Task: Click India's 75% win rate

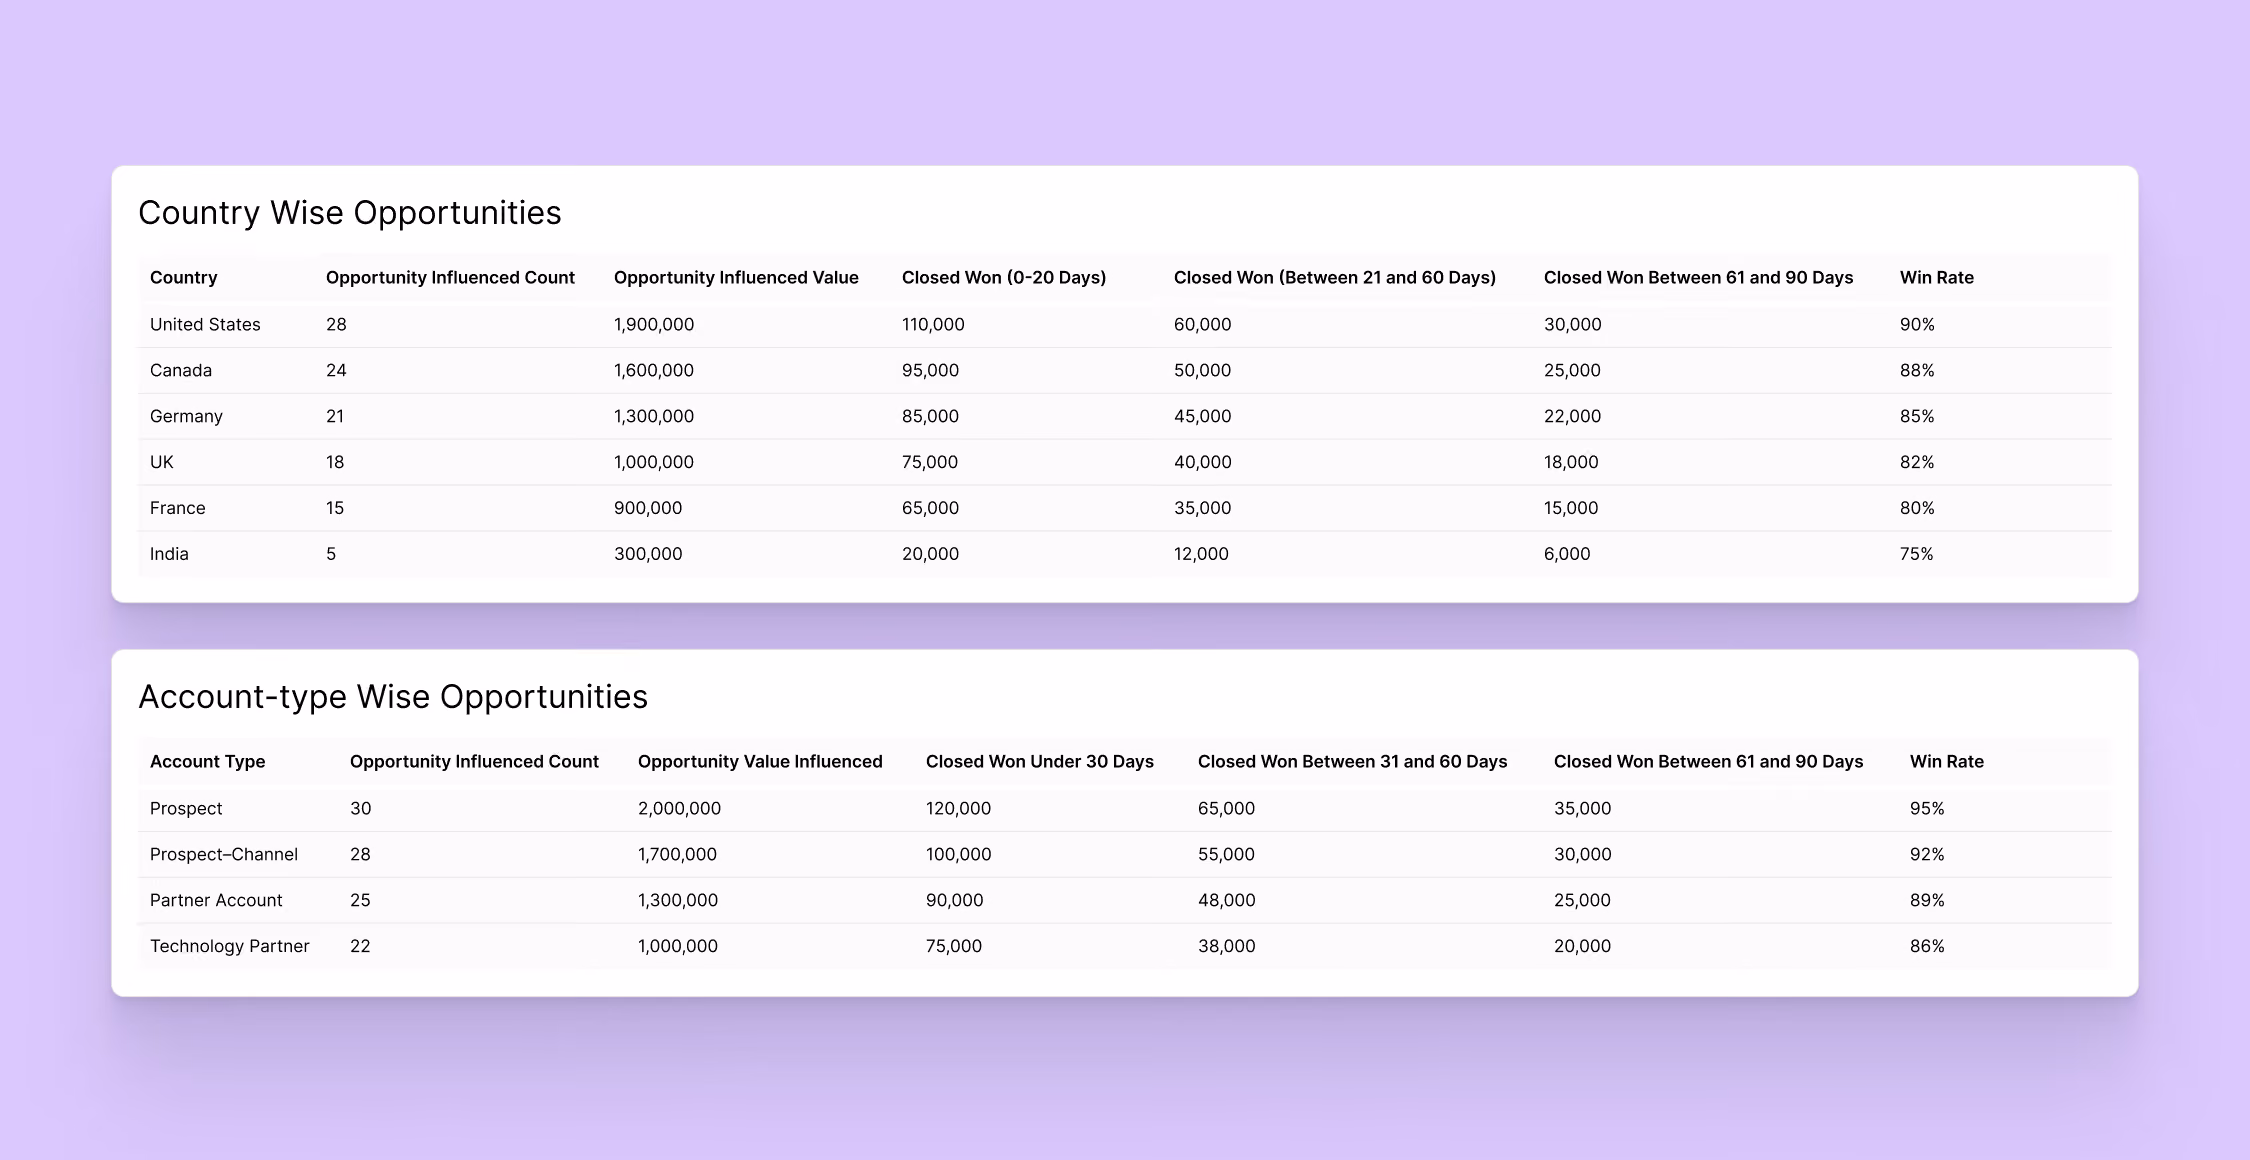Action: coord(1917,555)
